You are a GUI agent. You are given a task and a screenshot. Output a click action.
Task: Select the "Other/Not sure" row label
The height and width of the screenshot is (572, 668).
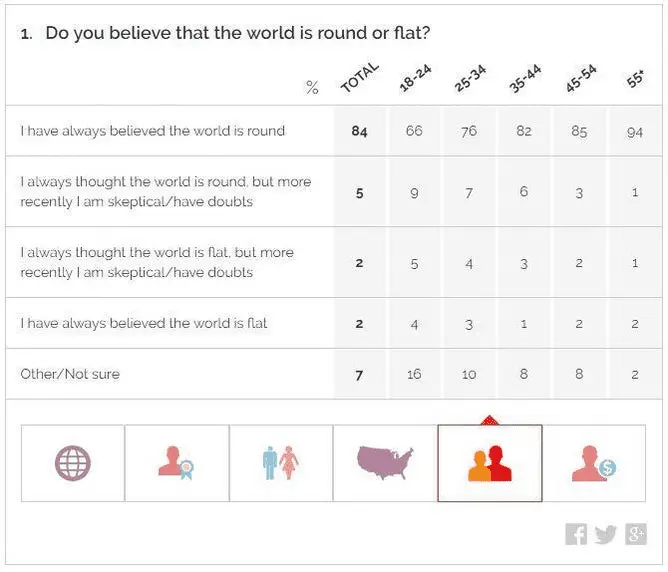coord(69,374)
